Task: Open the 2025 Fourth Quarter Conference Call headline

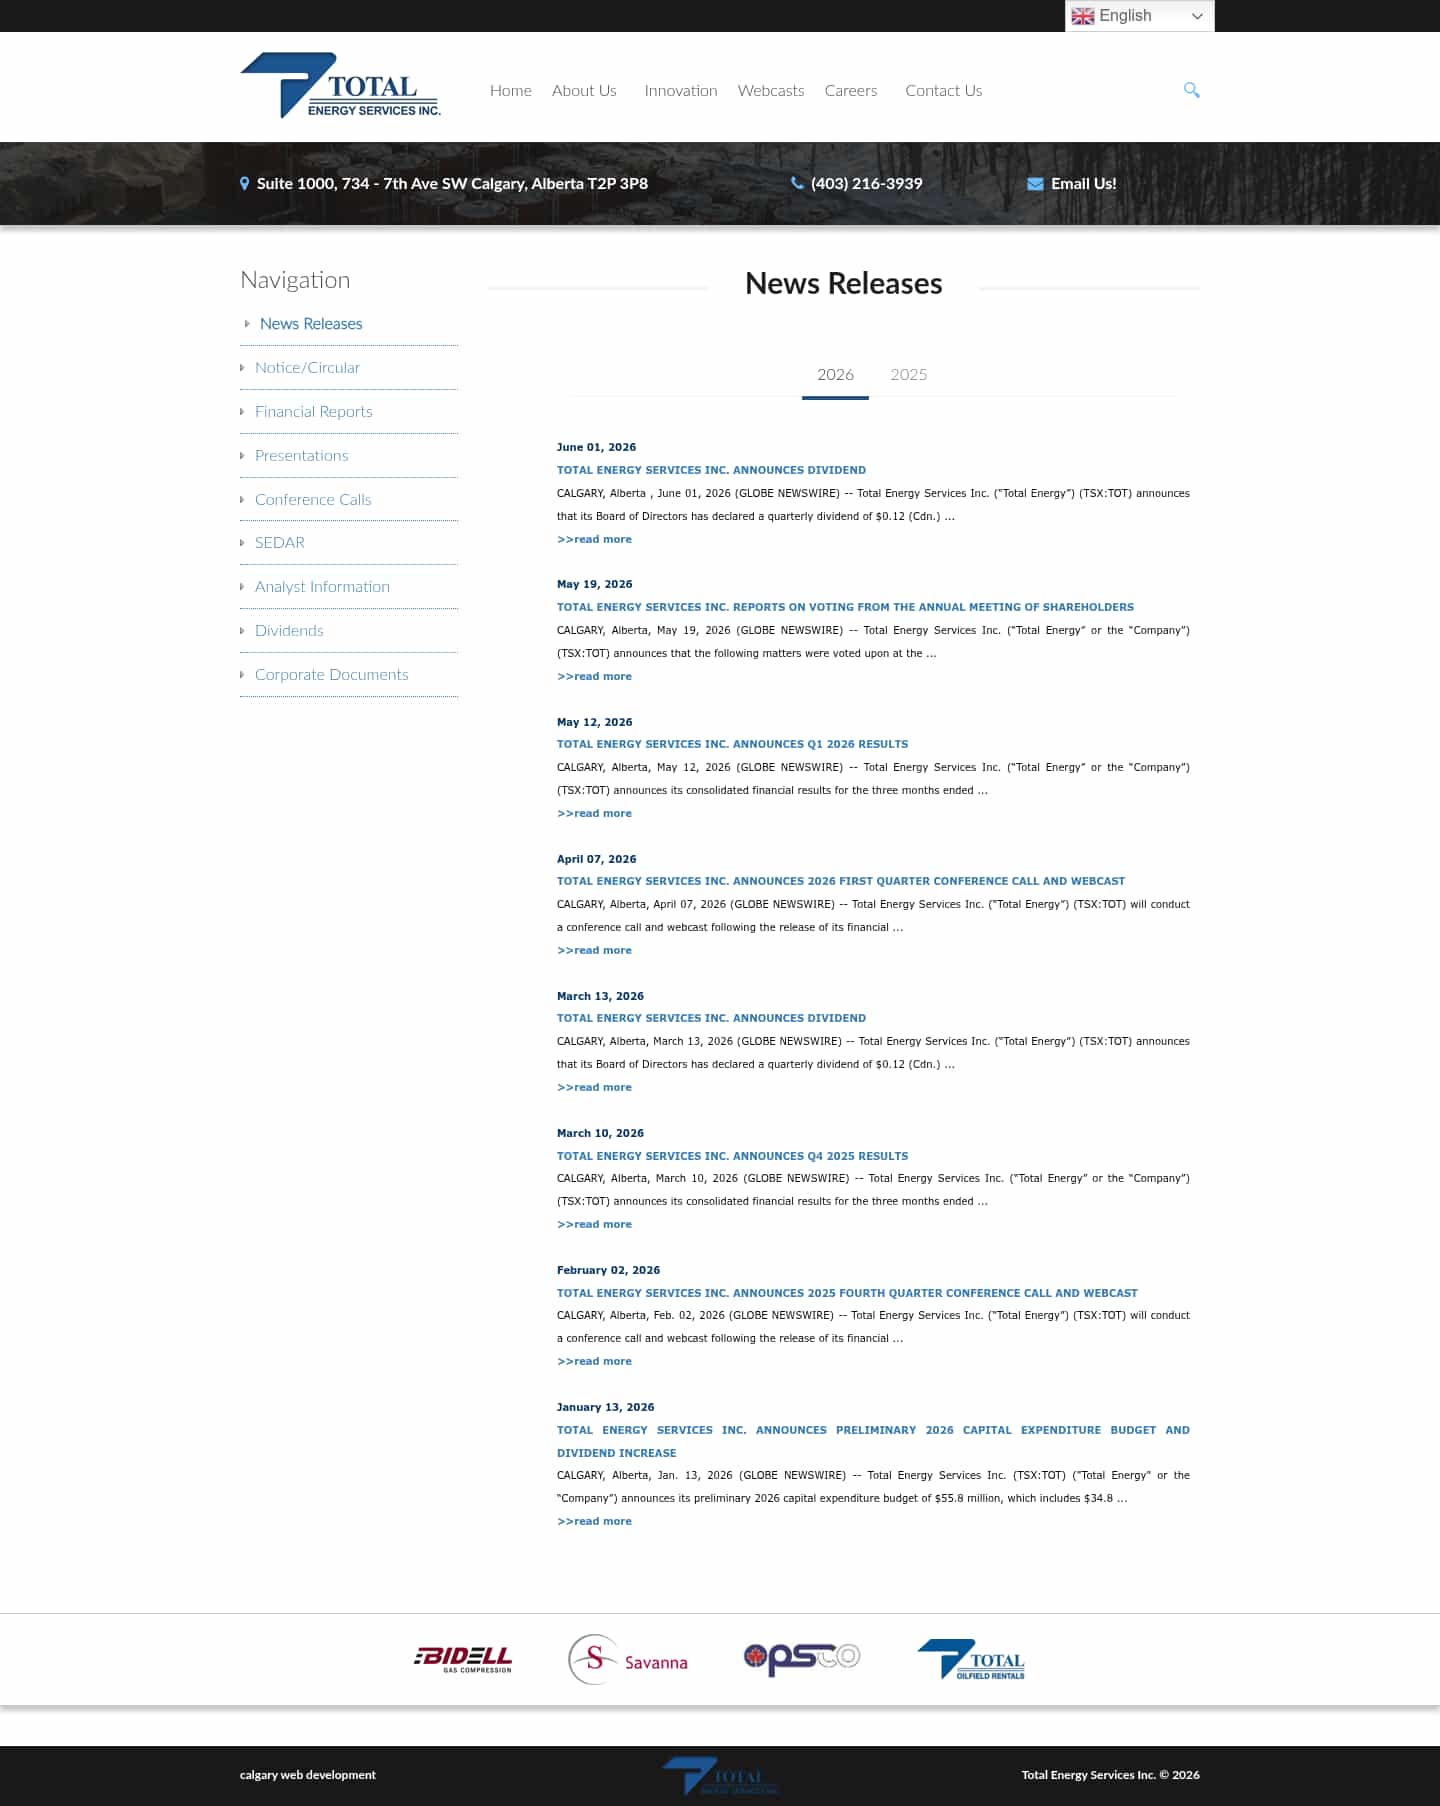Action: 847,1293
